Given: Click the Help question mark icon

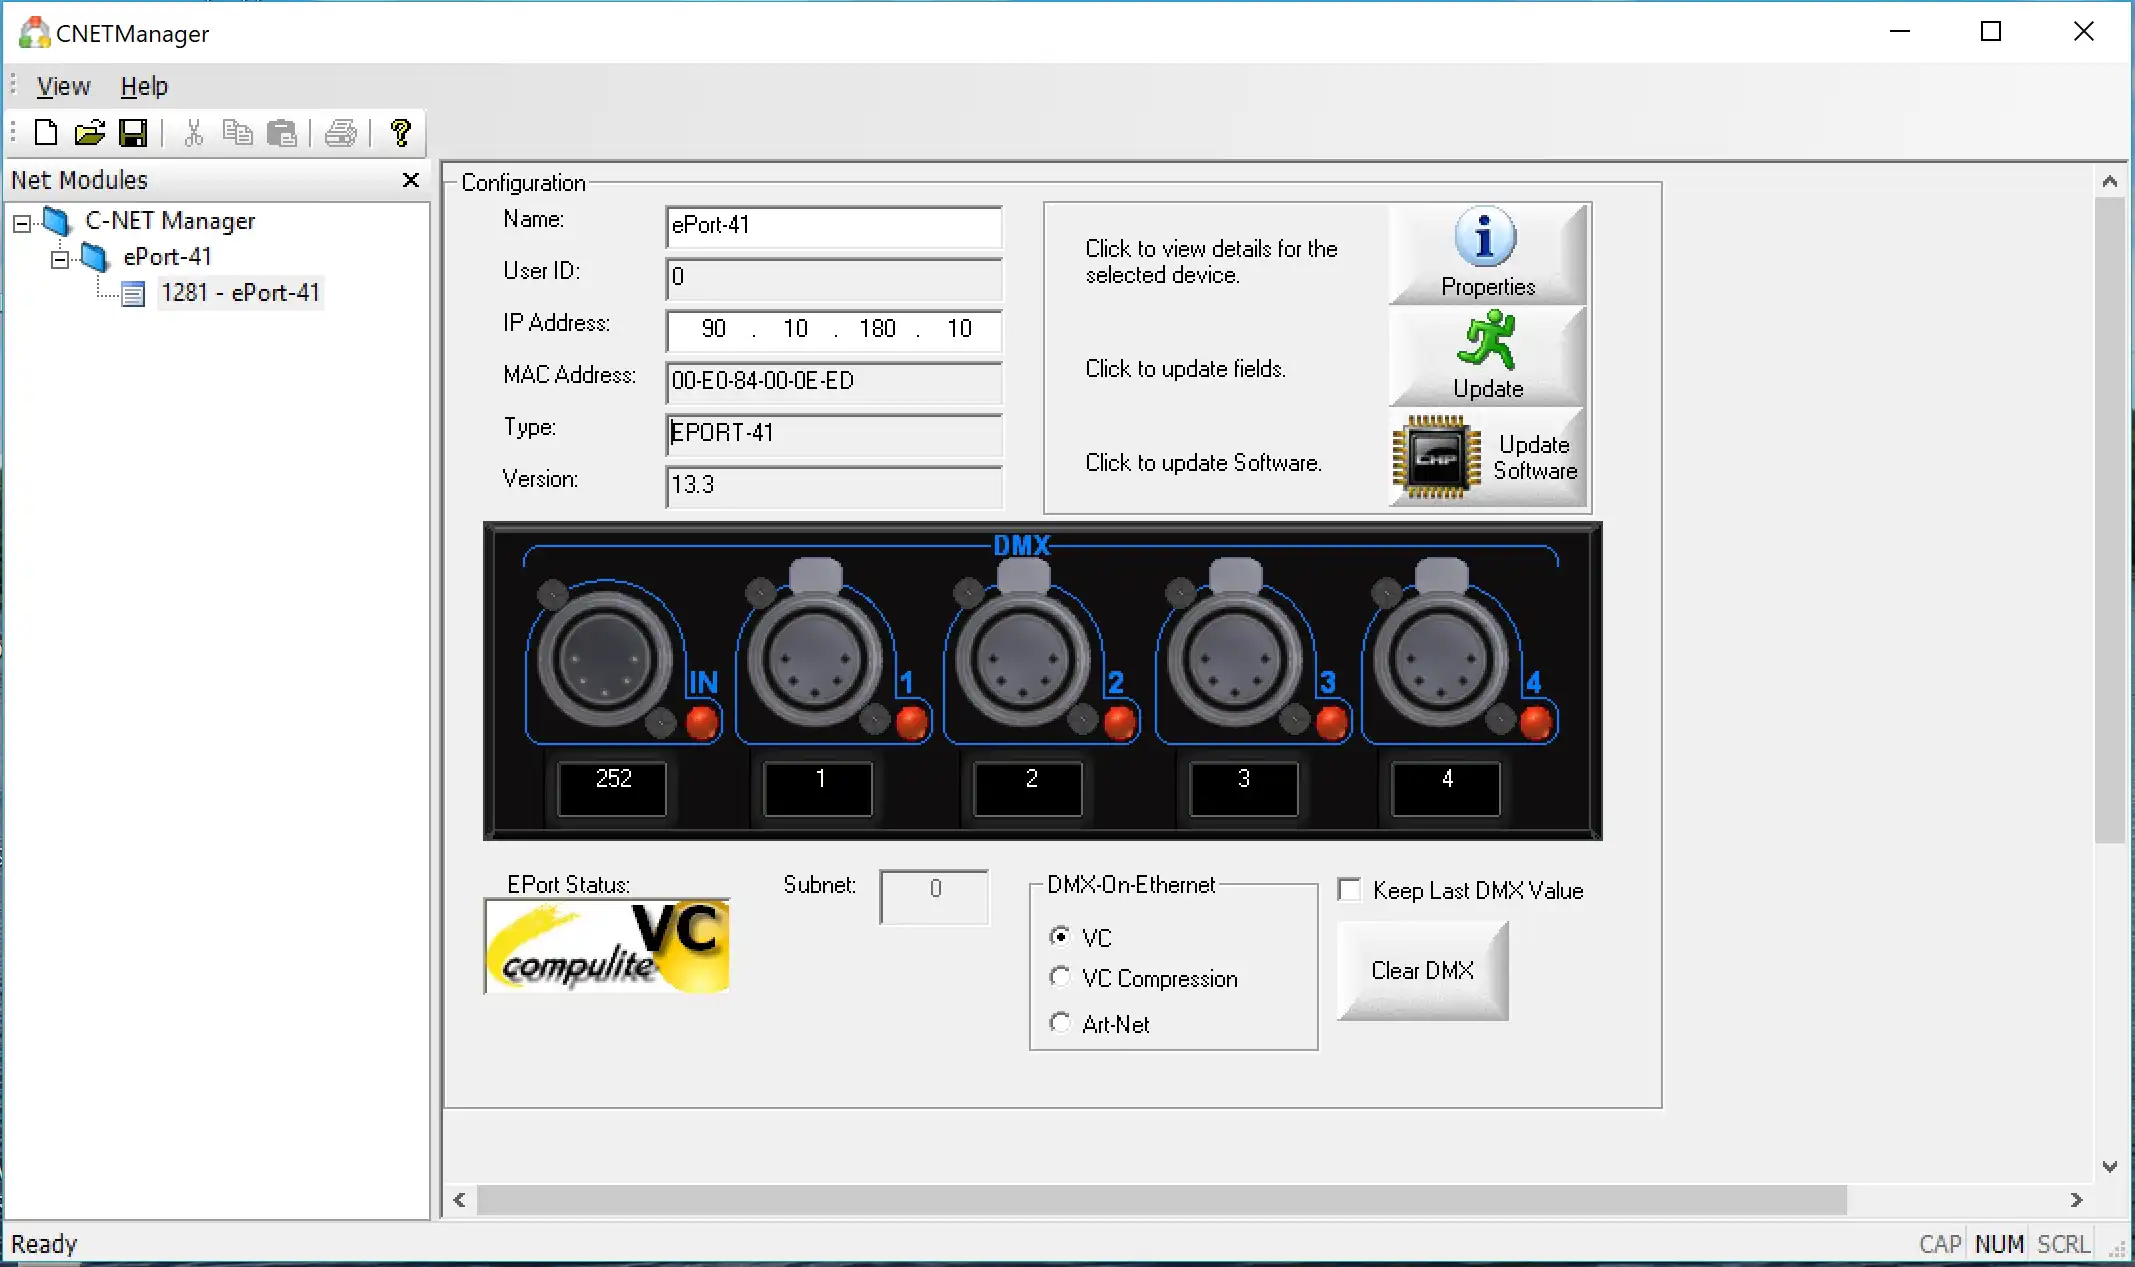Looking at the screenshot, I should [x=401, y=133].
